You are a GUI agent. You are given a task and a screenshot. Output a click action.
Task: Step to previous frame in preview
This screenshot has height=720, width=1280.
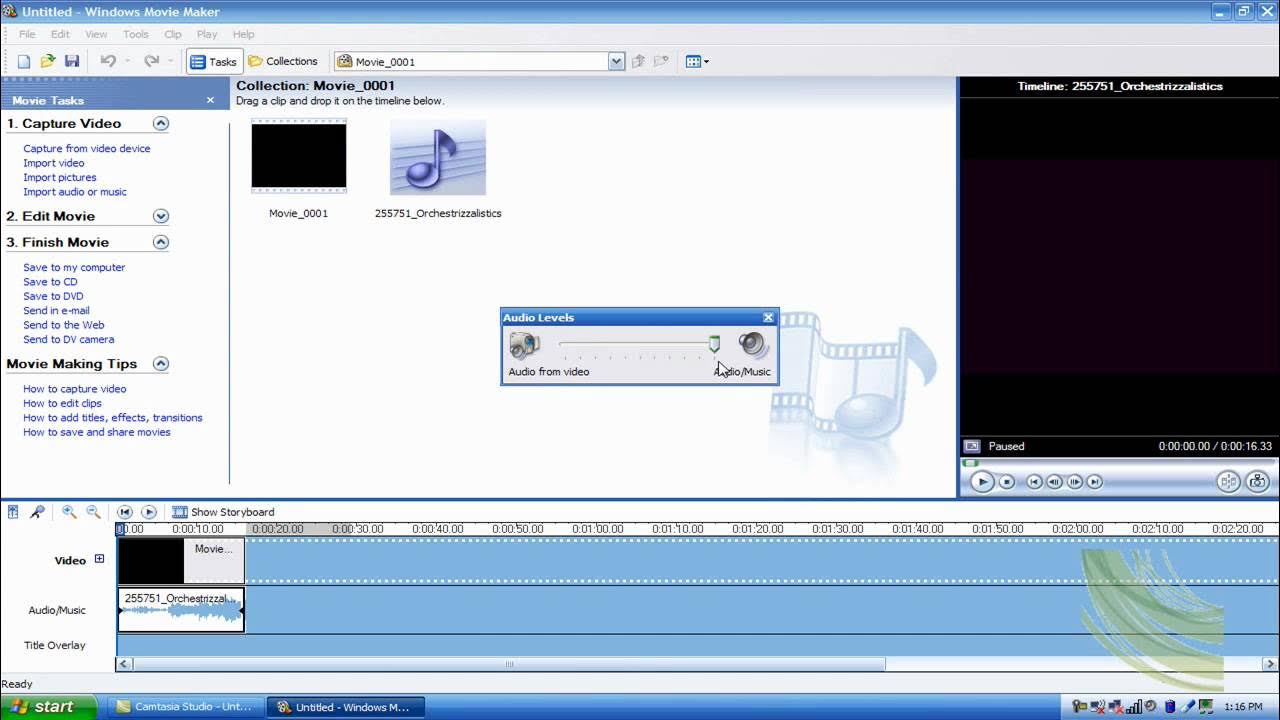(1054, 482)
